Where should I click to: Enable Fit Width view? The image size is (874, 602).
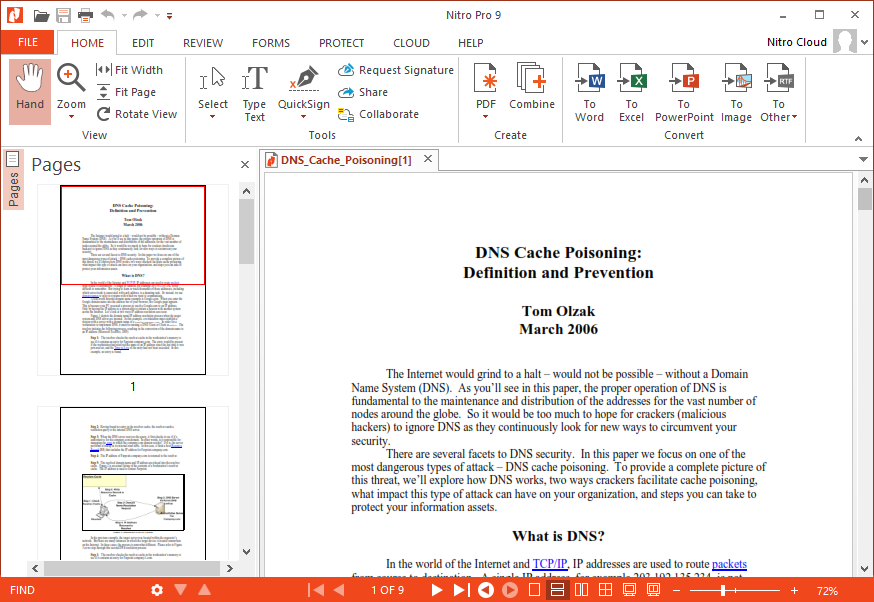click(137, 69)
